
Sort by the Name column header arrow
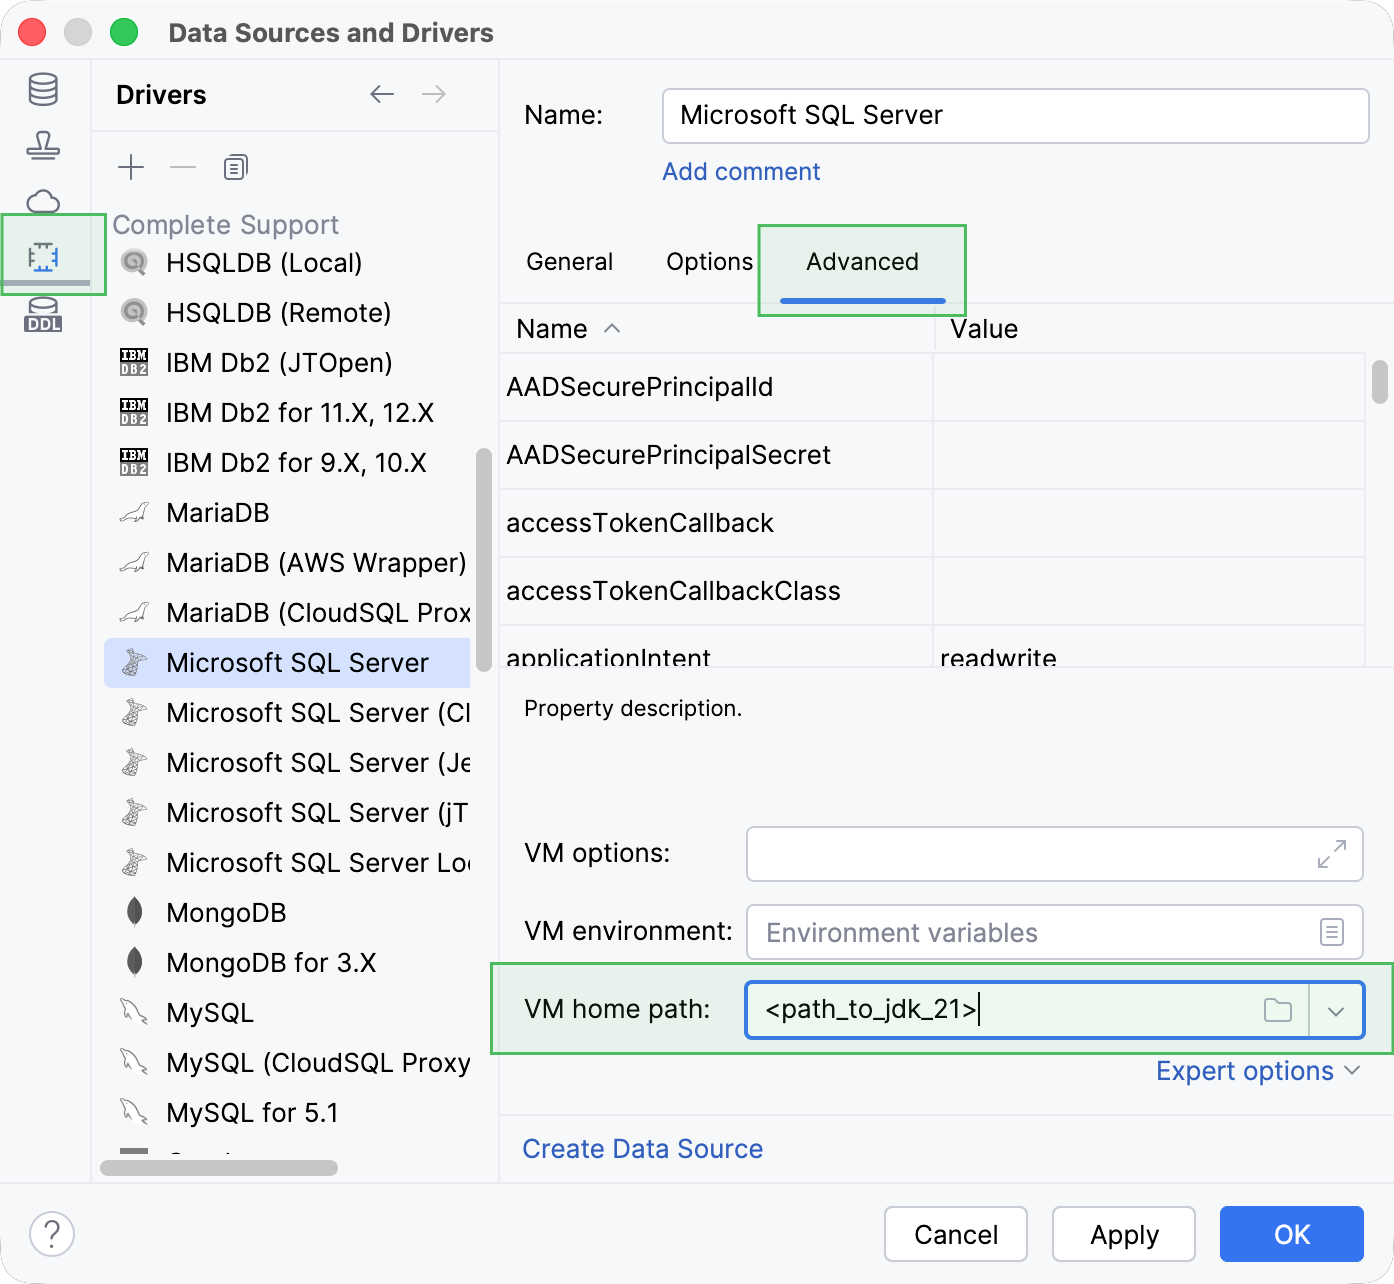pyautogui.click(x=610, y=328)
